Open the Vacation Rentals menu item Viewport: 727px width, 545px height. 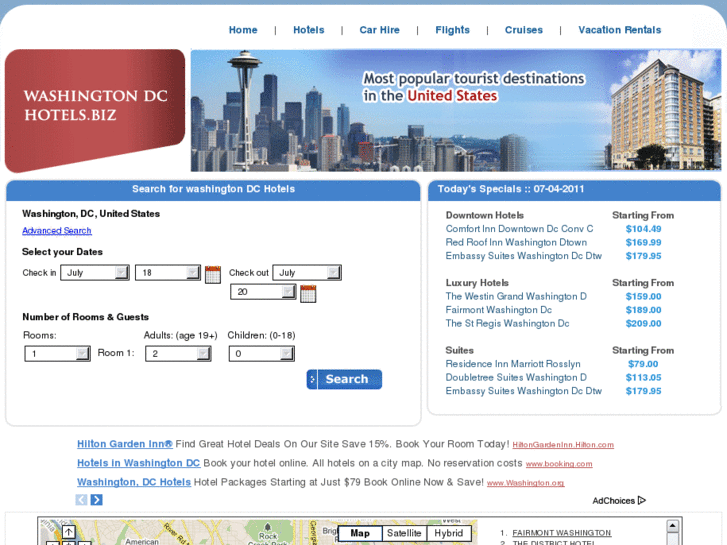619,30
